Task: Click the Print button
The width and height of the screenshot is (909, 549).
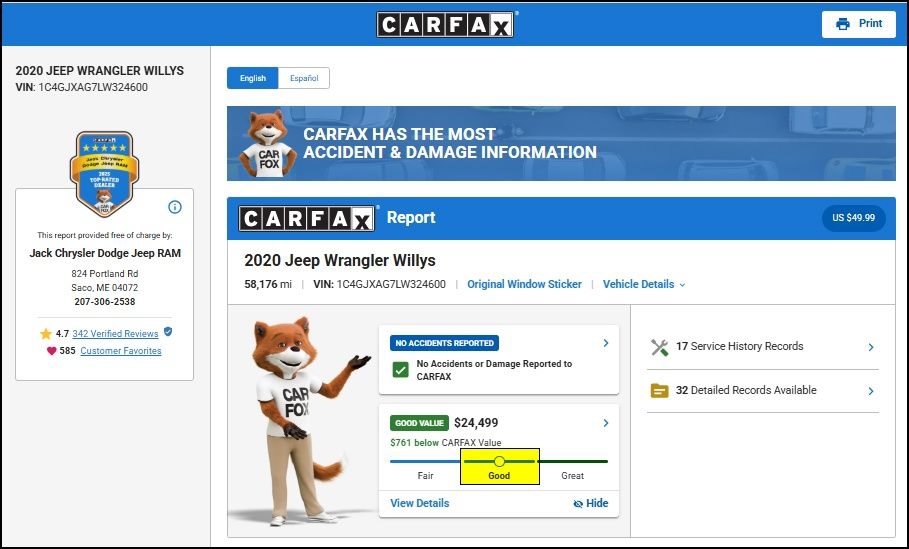Action: [x=859, y=24]
